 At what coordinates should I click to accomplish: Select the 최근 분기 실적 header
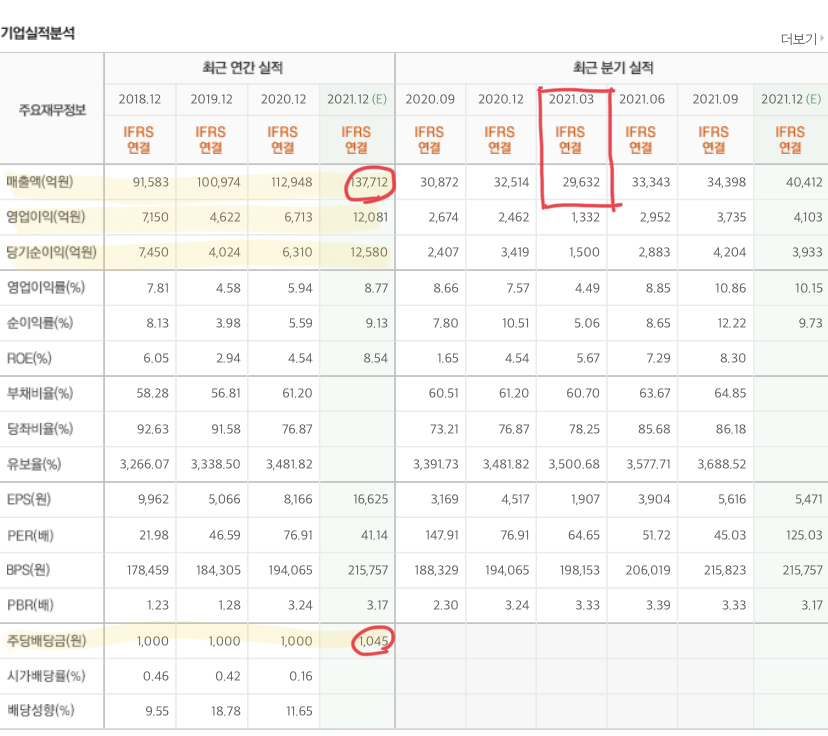[x=613, y=68]
